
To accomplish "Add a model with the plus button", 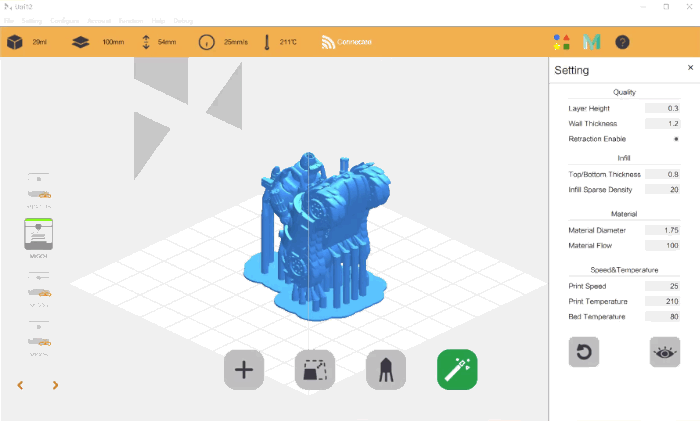I will (x=244, y=370).
